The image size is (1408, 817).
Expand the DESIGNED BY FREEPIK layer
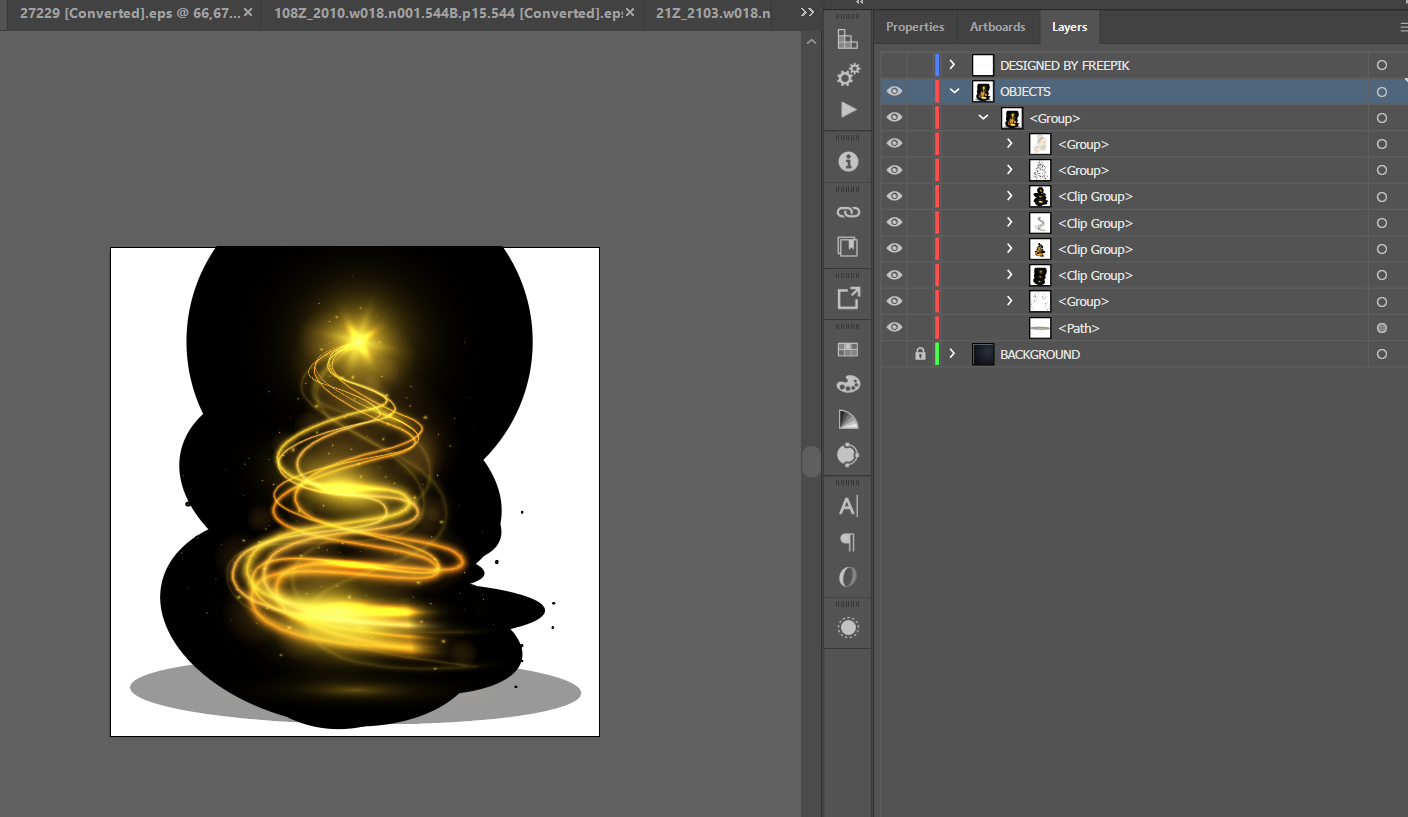(952, 65)
